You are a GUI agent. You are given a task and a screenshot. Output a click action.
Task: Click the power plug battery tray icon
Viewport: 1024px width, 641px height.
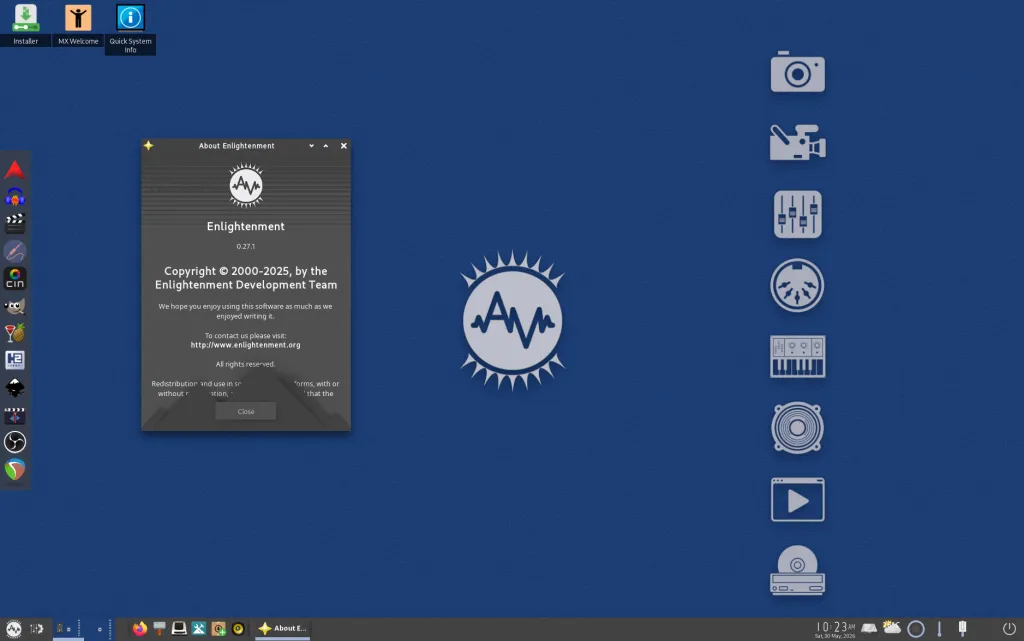click(962, 629)
